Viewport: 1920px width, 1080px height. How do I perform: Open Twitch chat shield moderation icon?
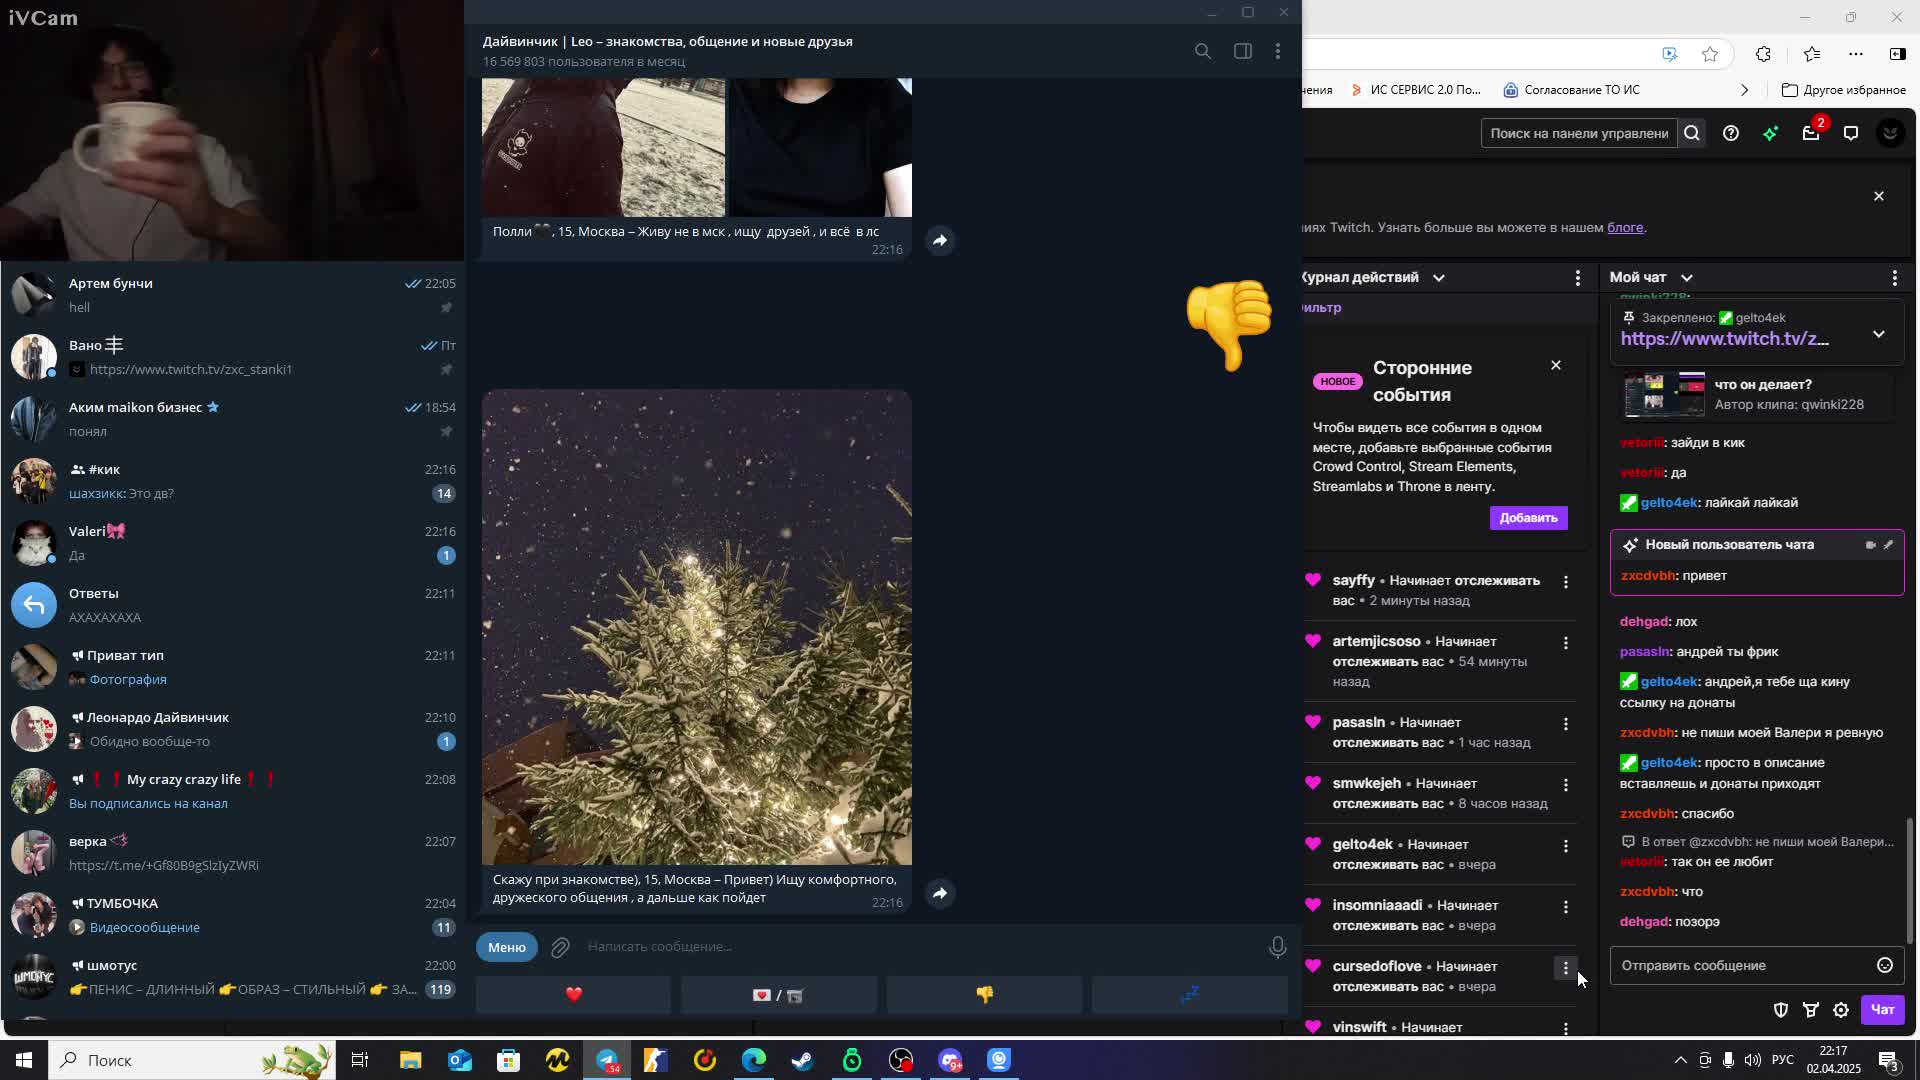[1781, 1010]
